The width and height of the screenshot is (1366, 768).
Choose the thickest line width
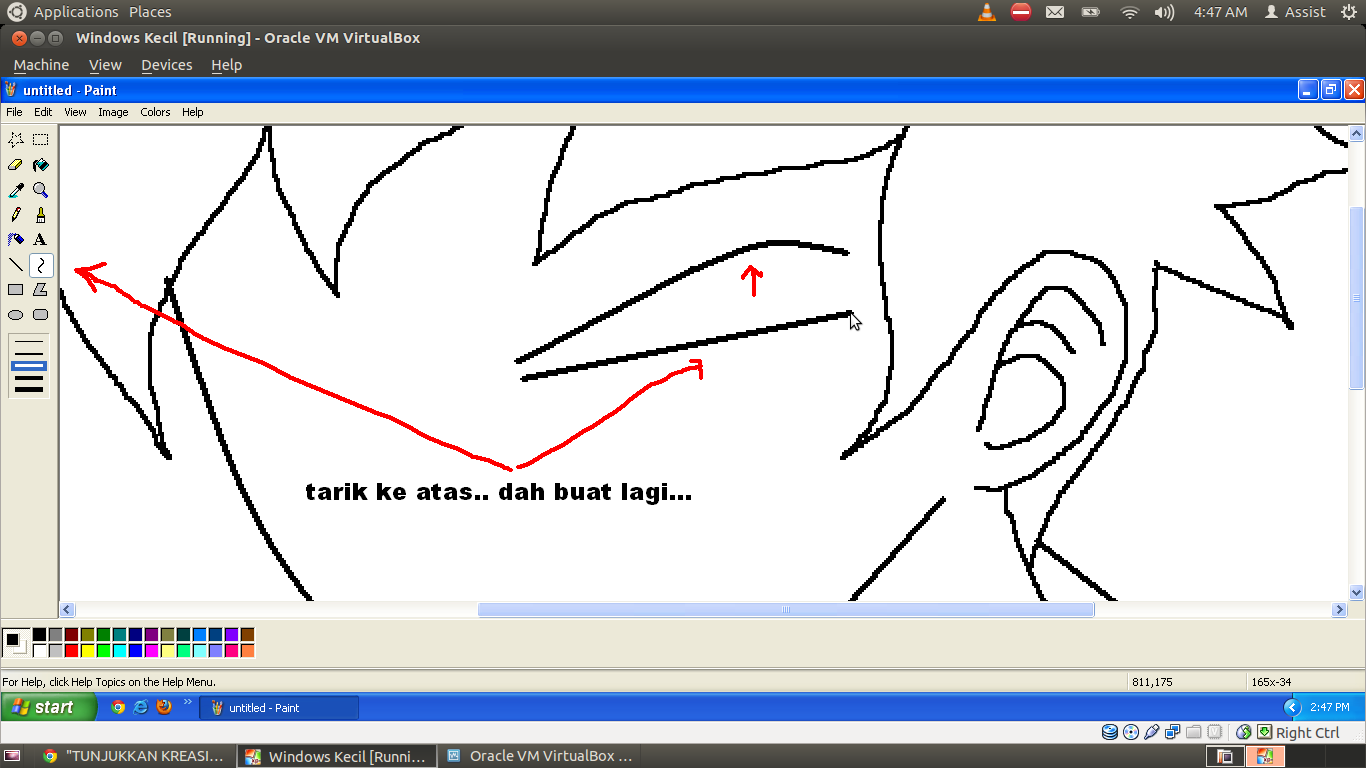tap(29, 389)
